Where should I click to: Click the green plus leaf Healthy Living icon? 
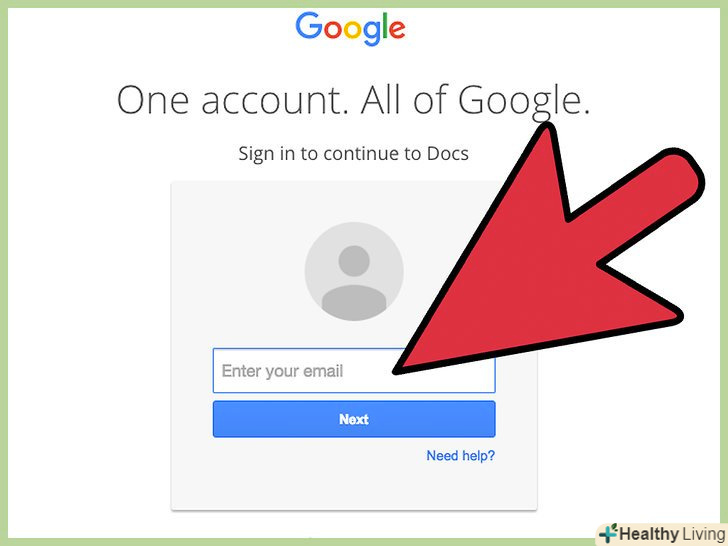[x=608, y=533]
